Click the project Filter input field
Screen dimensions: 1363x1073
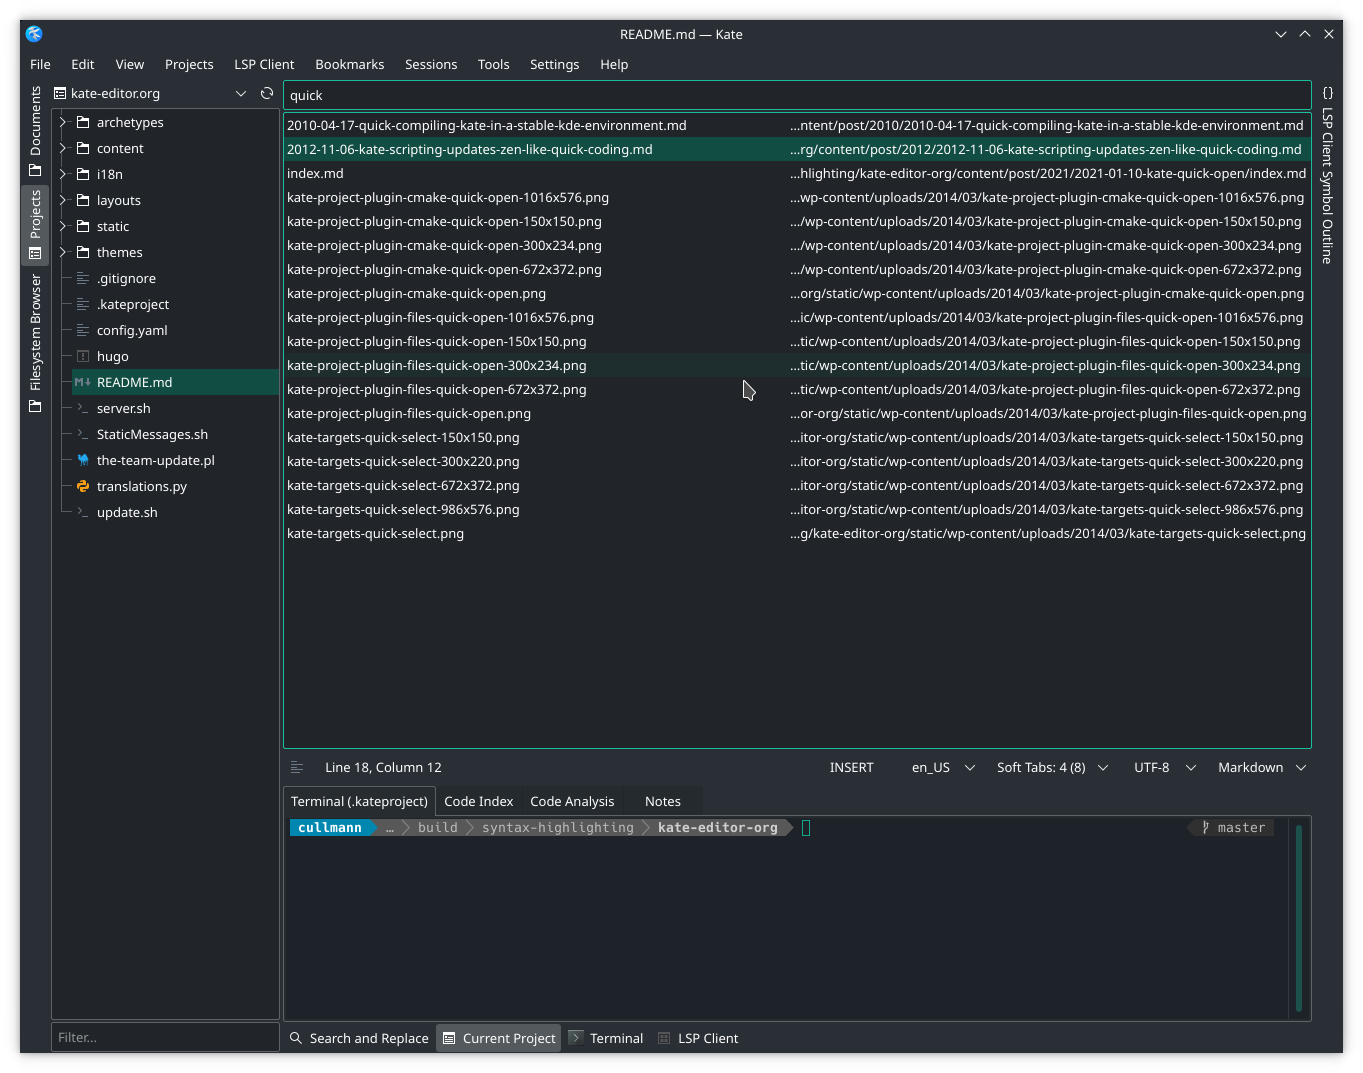(x=165, y=1037)
